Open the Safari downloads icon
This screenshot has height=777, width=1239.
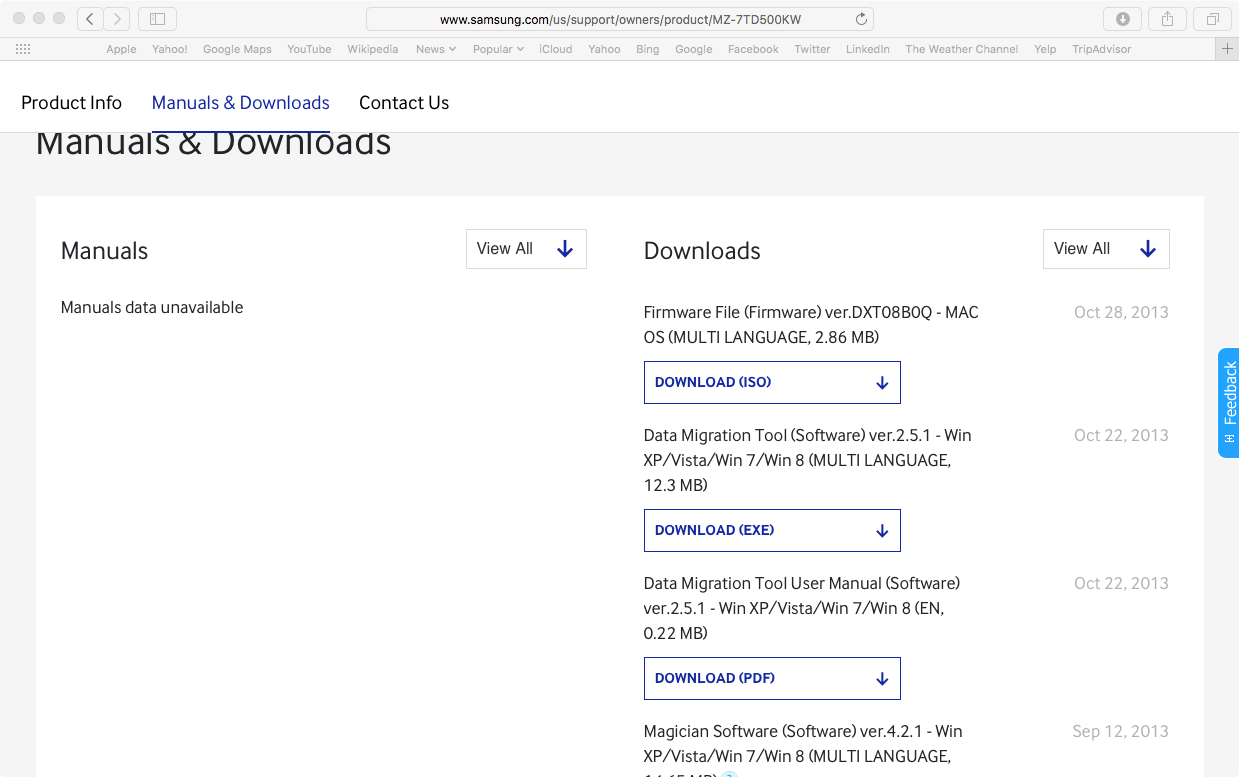point(1123,19)
